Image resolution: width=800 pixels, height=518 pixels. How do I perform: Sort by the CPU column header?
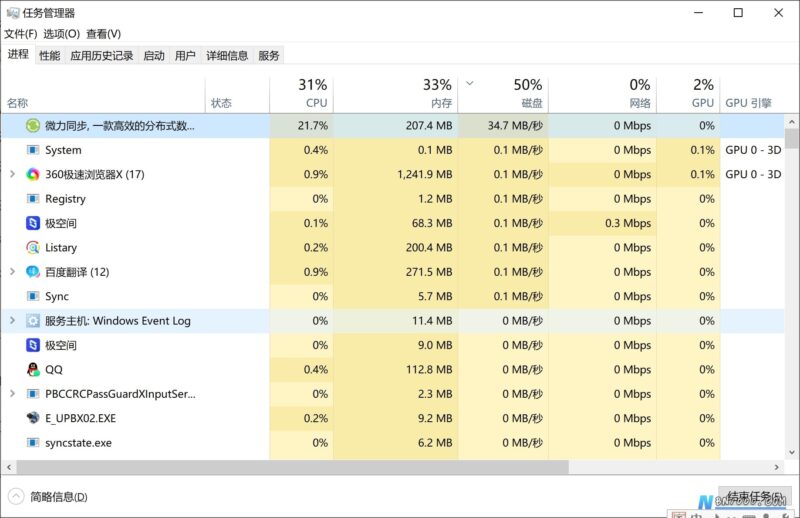pos(301,94)
